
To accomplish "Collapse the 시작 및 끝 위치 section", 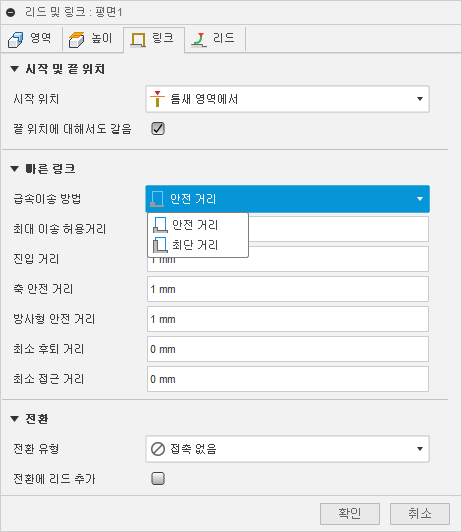I will 14,69.
